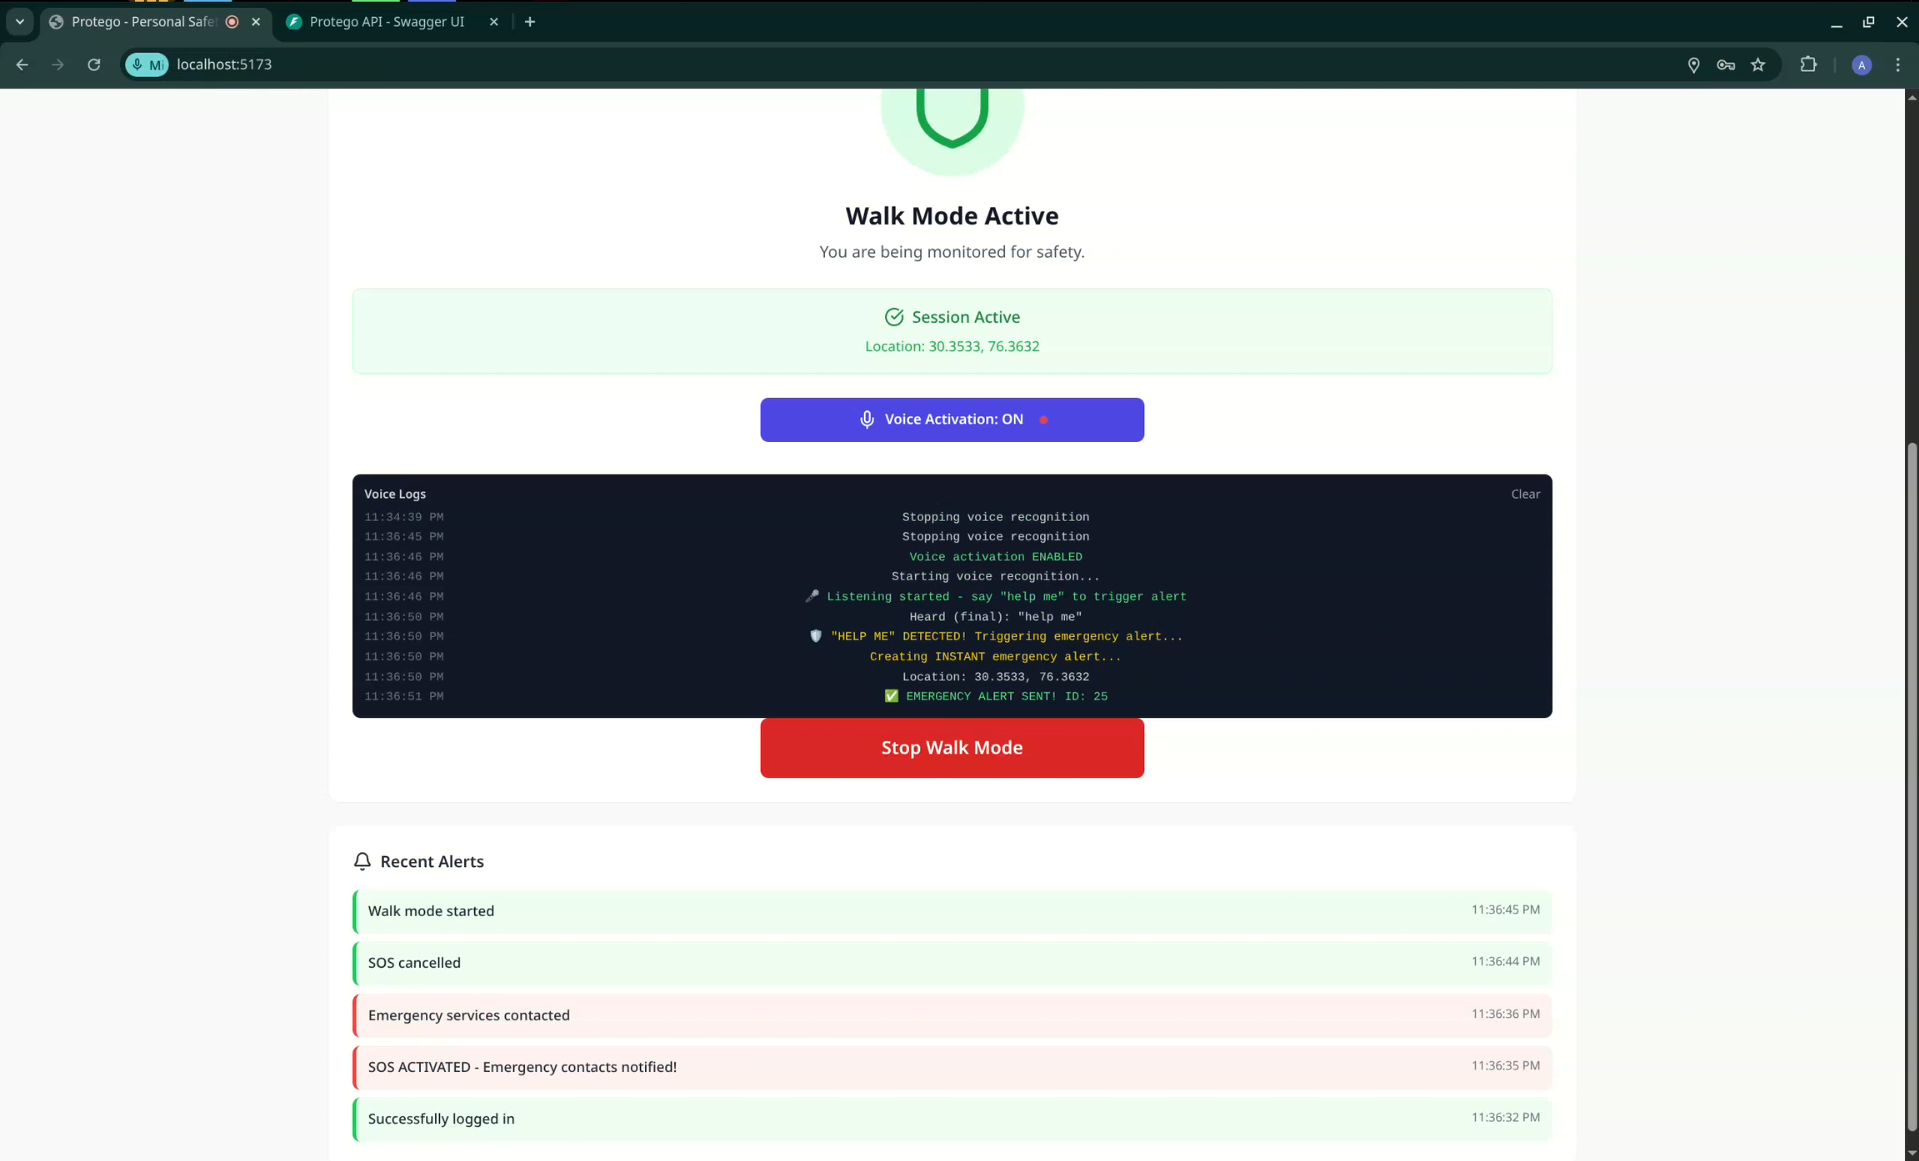This screenshot has height=1161, width=1919.
Task: Click the microphone icon in Voice Activation button
Action: 867,420
